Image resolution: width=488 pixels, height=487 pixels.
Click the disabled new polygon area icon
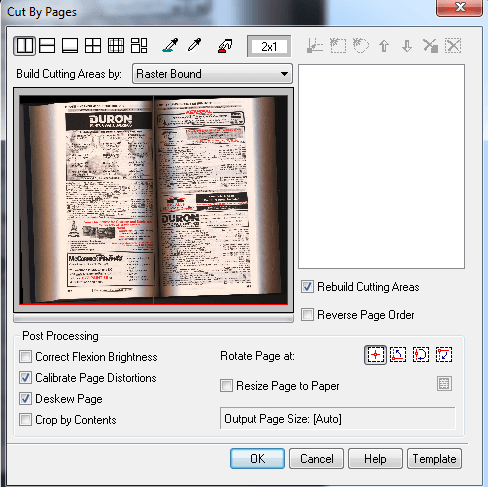tap(361, 46)
